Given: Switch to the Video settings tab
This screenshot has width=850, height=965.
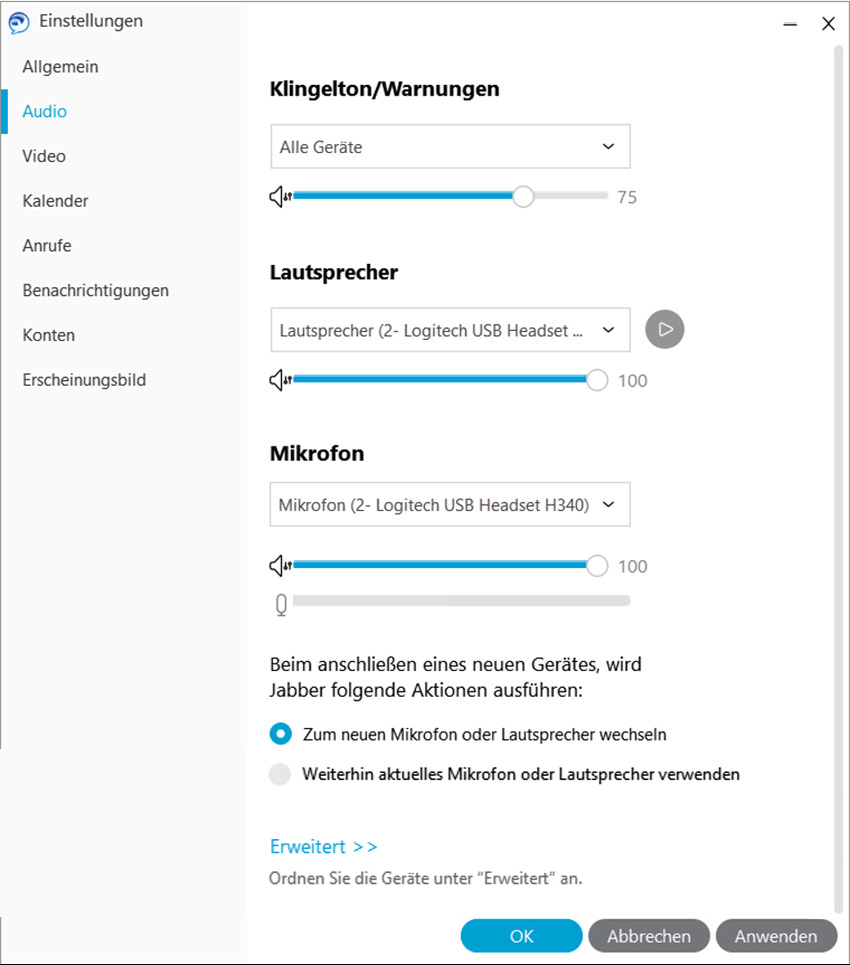Looking at the screenshot, I should click(44, 156).
